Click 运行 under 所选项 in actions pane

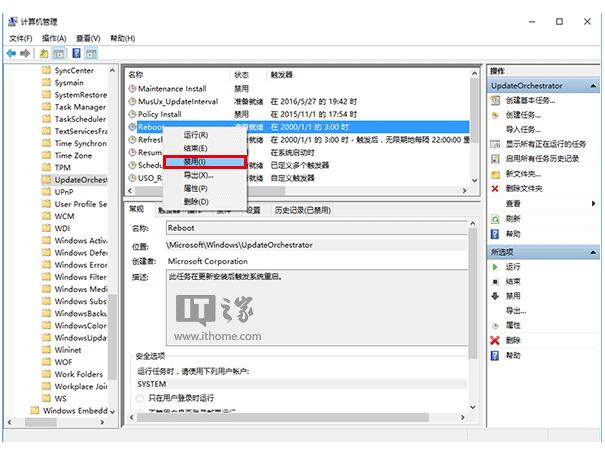pos(513,267)
